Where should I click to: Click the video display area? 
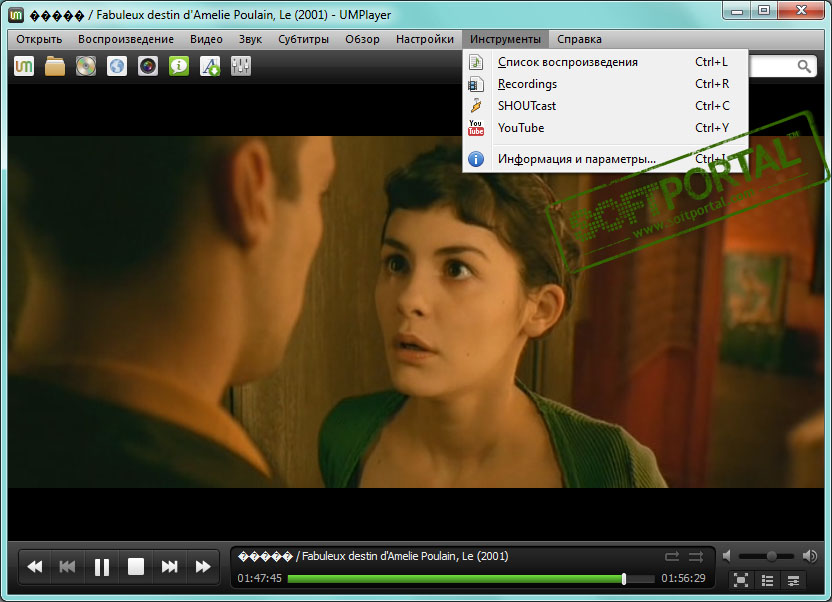(415, 312)
